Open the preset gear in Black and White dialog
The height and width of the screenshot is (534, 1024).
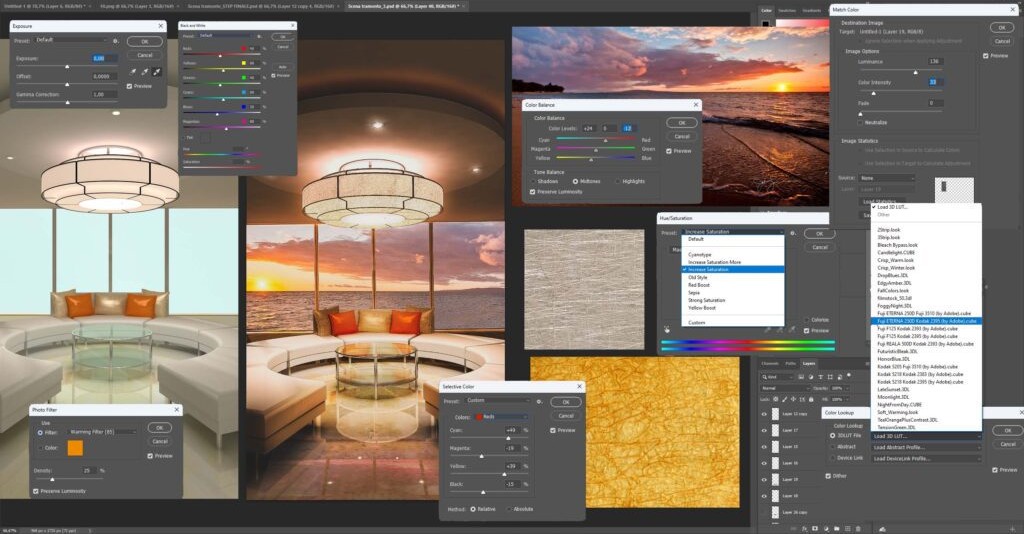[259, 36]
